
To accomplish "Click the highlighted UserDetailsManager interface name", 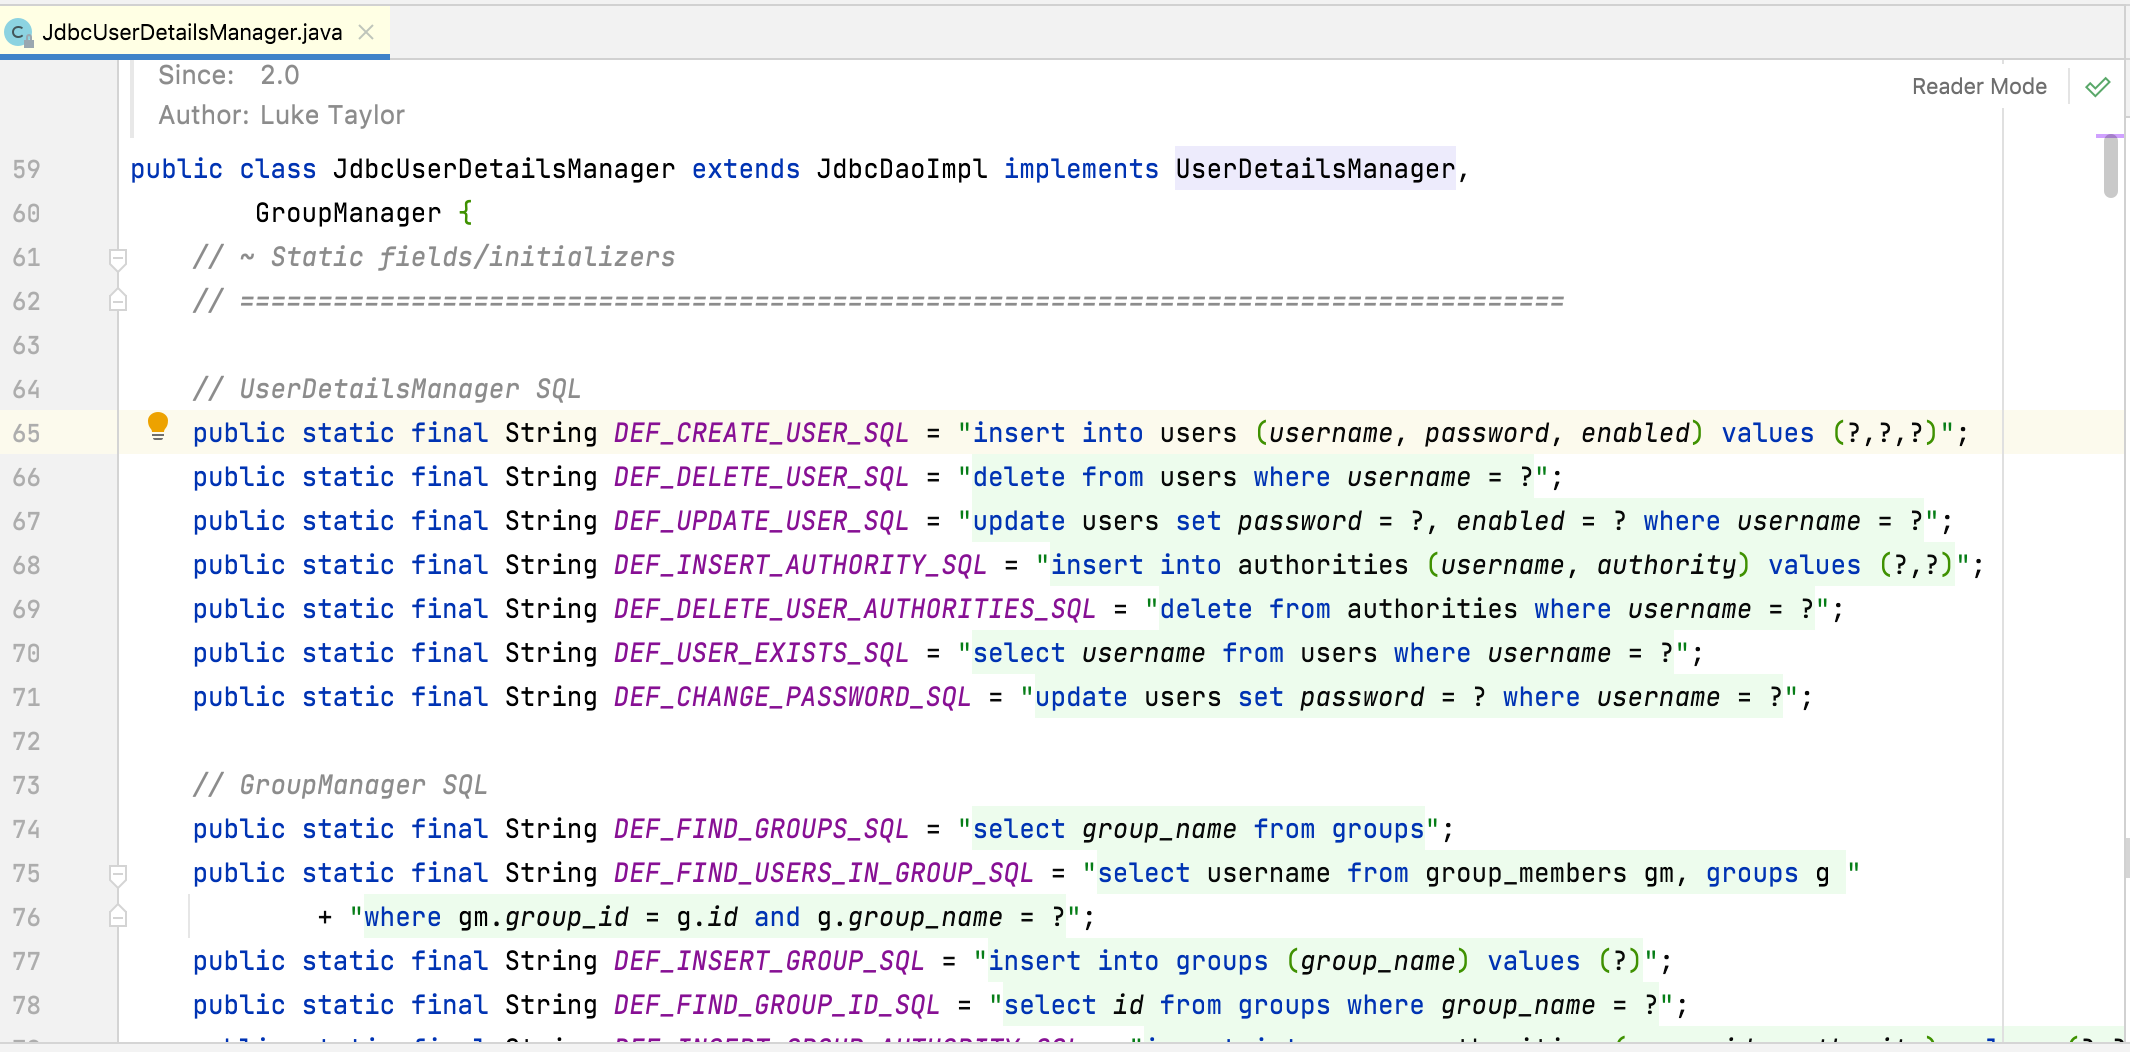I will (x=1314, y=169).
